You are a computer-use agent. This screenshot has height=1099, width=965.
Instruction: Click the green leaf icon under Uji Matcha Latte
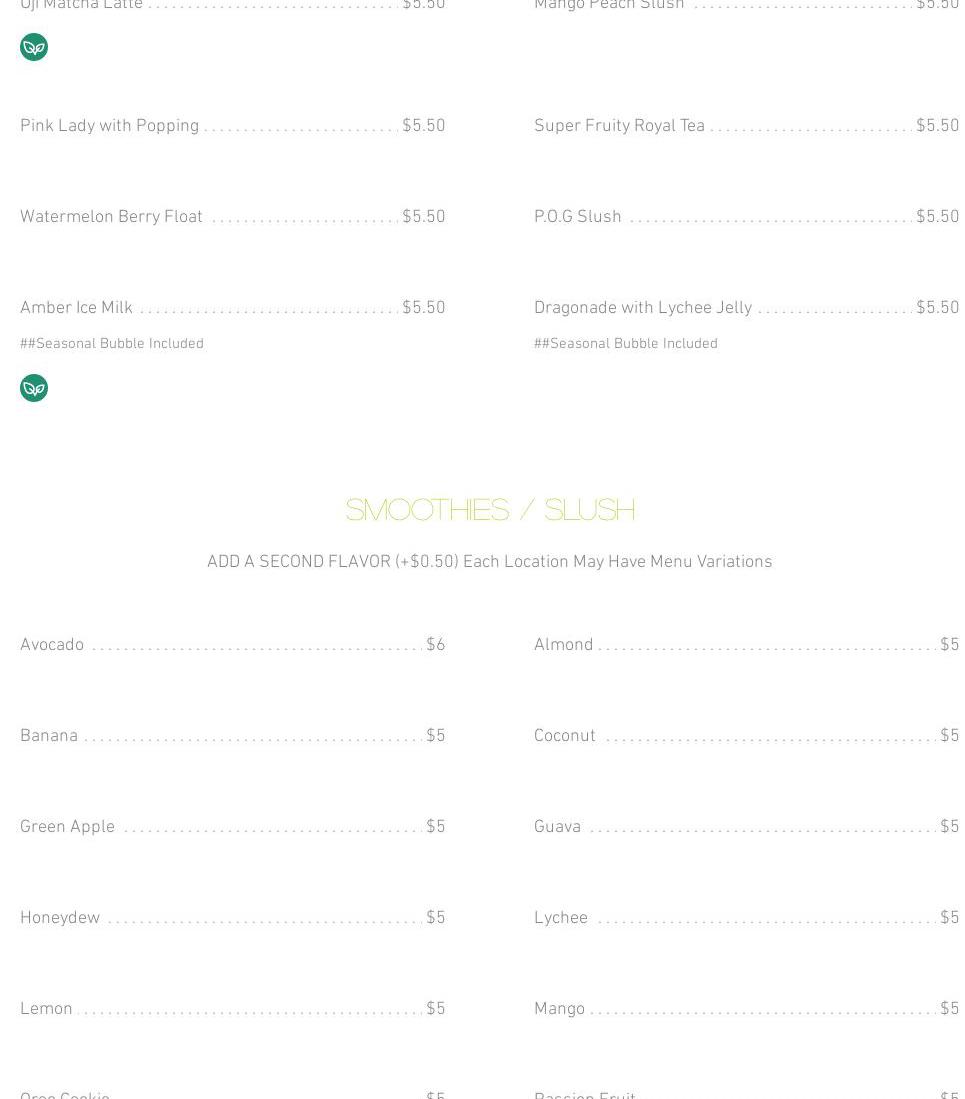click(x=34, y=47)
